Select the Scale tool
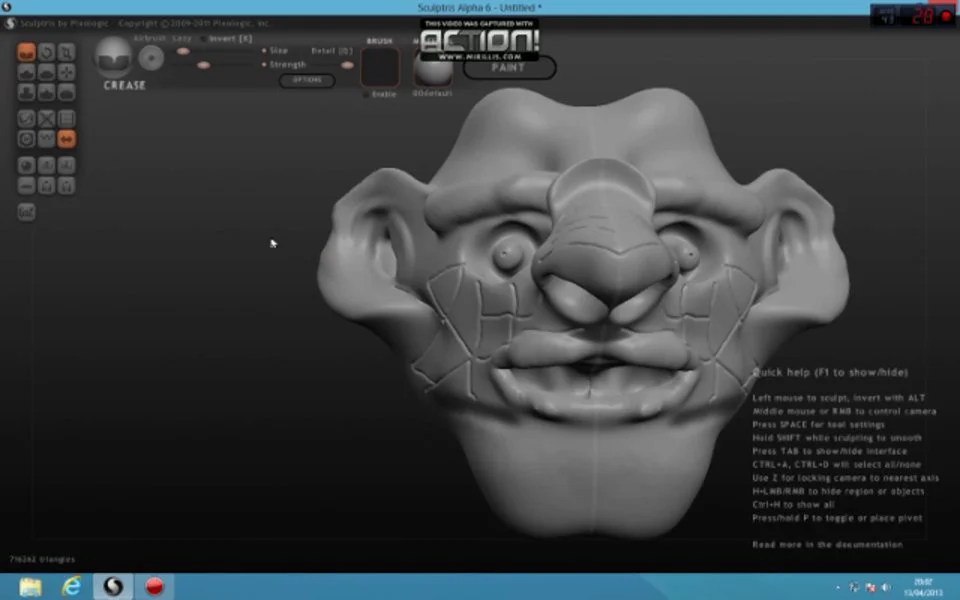Screen dimensions: 960x600 click(67, 52)
